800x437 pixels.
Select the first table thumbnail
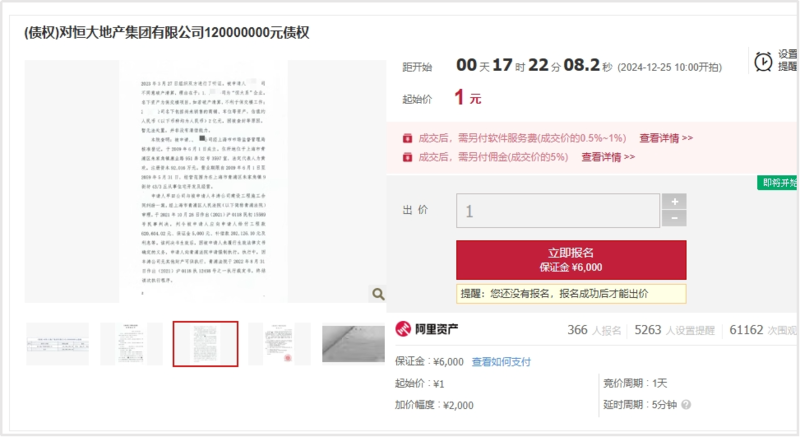(57, 344)
